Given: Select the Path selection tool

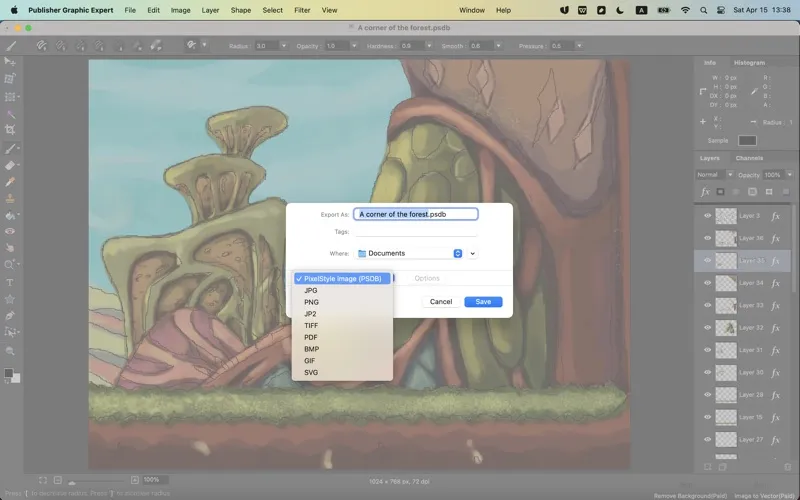Looking at the screenshot, I should (x=10, y=332).
